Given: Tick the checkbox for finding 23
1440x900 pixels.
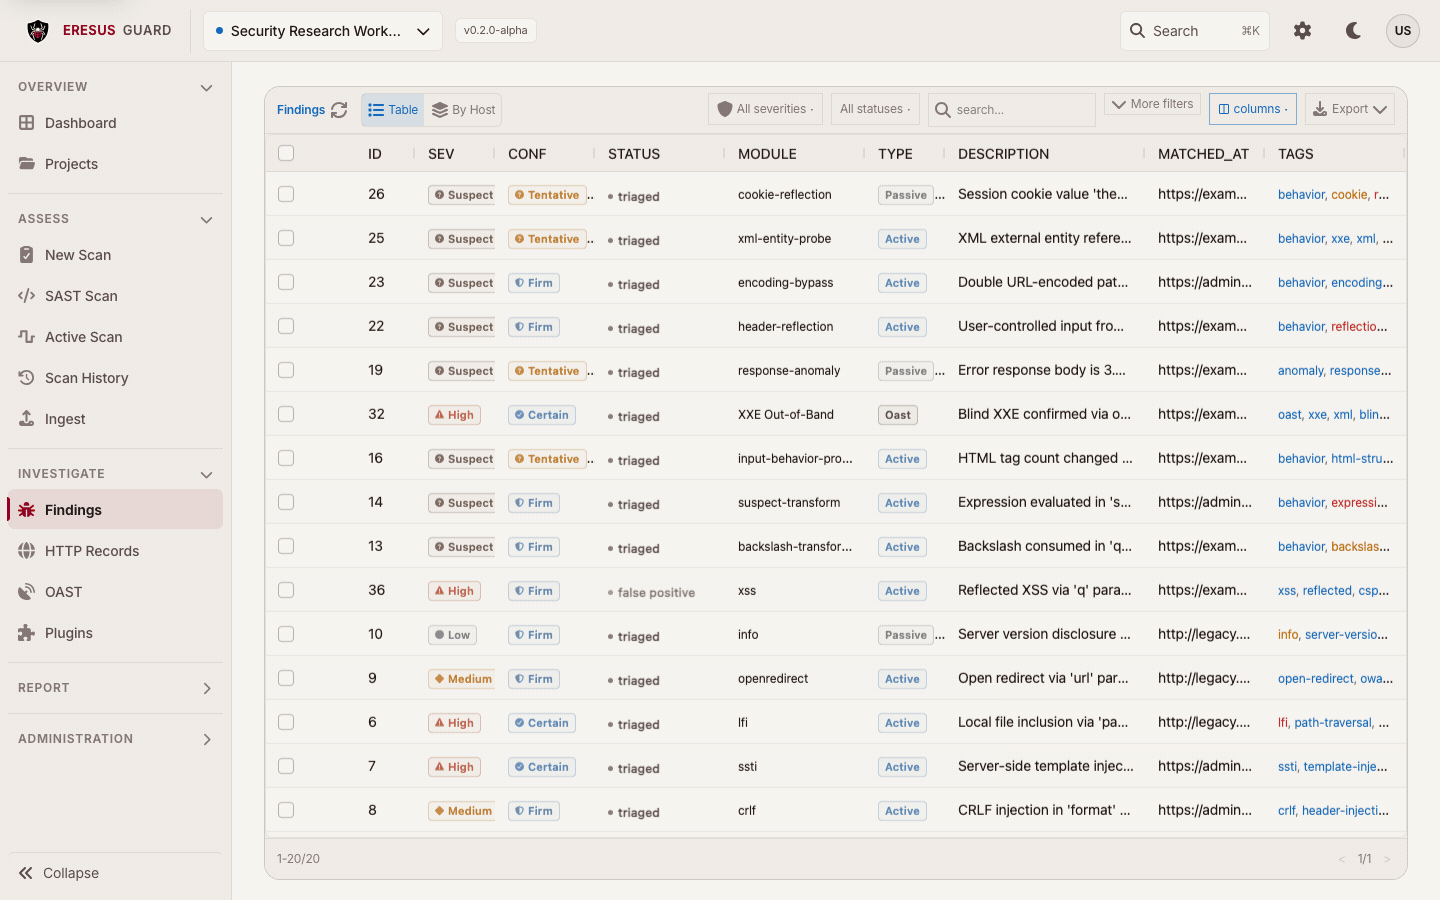Looking at the screenshot, I should pos(286,282).
